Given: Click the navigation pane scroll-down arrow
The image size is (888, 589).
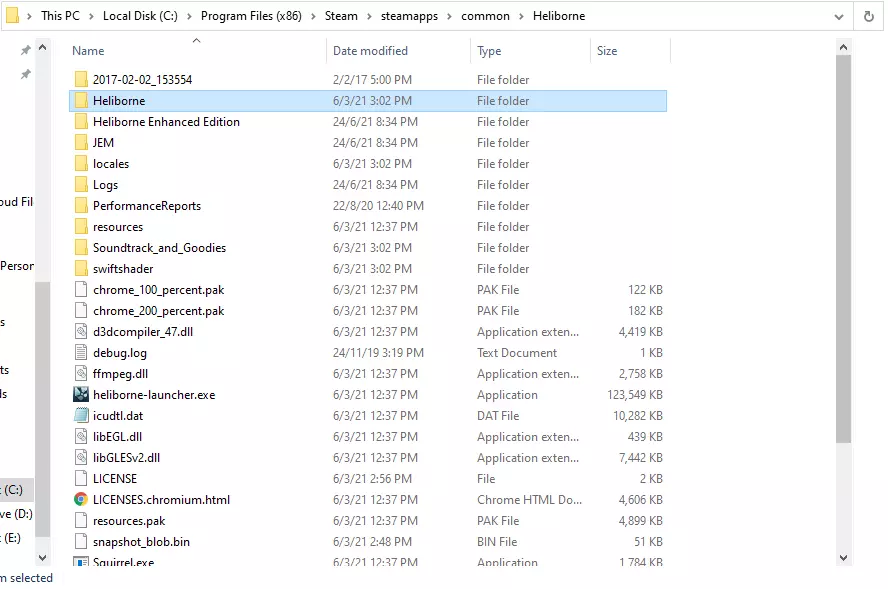Looking at the screenshot, I should pos(42,557).
